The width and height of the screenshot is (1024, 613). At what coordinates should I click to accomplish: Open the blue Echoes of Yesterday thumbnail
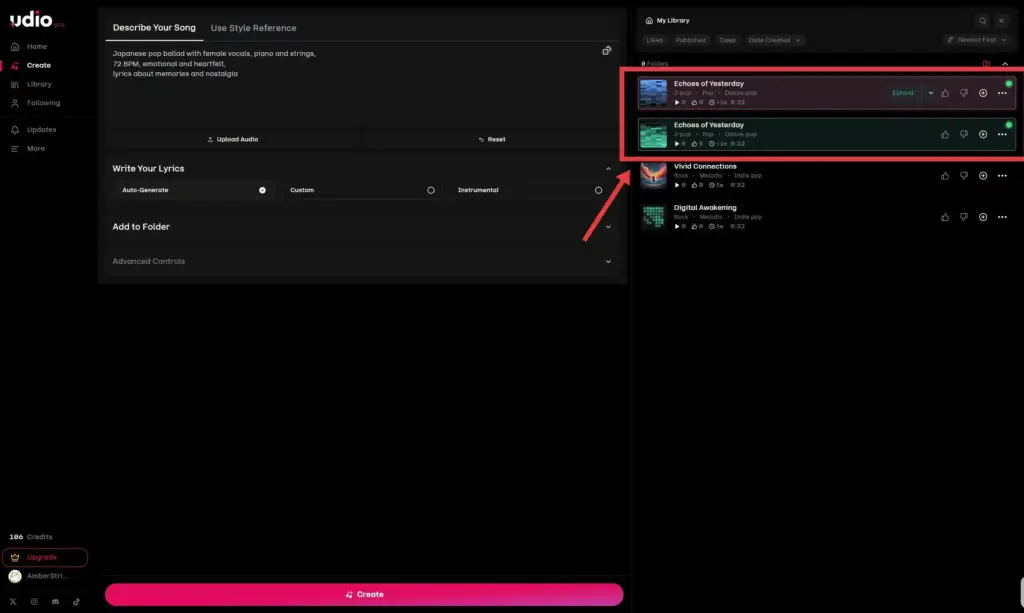pos(653,93)
